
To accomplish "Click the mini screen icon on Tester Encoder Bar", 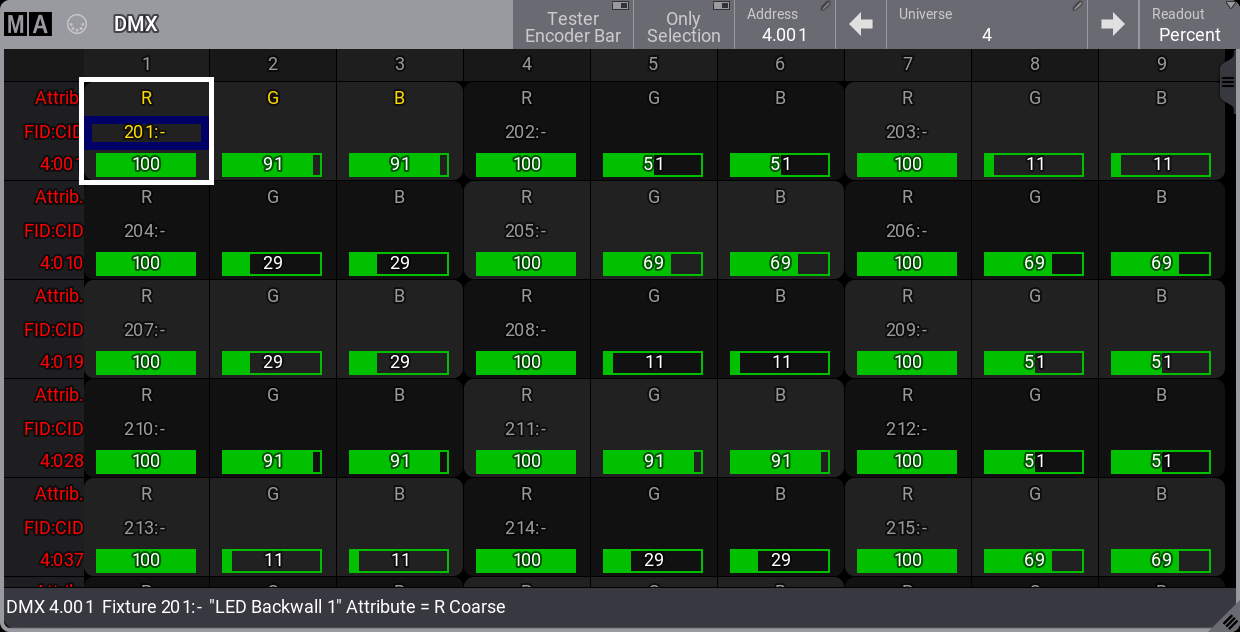I will tap(621, 7).
